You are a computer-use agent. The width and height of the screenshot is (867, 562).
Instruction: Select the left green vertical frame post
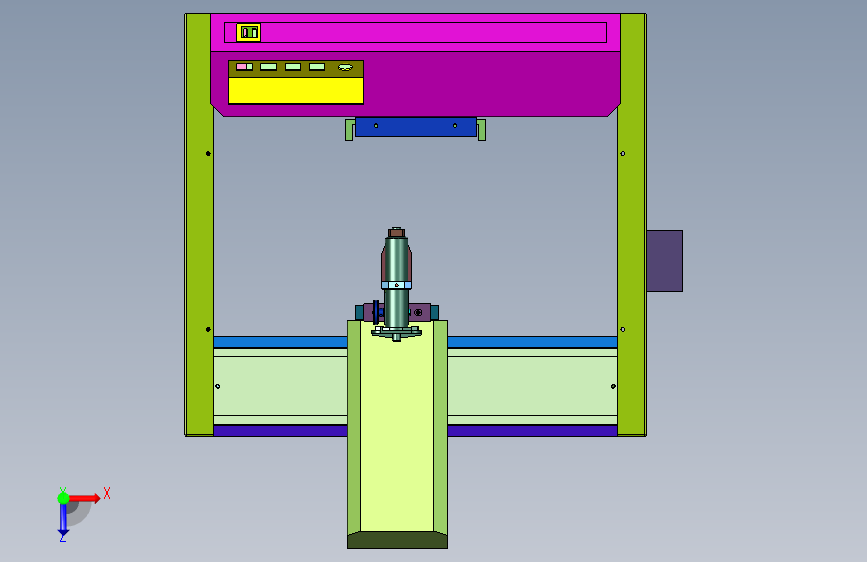[x=200, y=225]
